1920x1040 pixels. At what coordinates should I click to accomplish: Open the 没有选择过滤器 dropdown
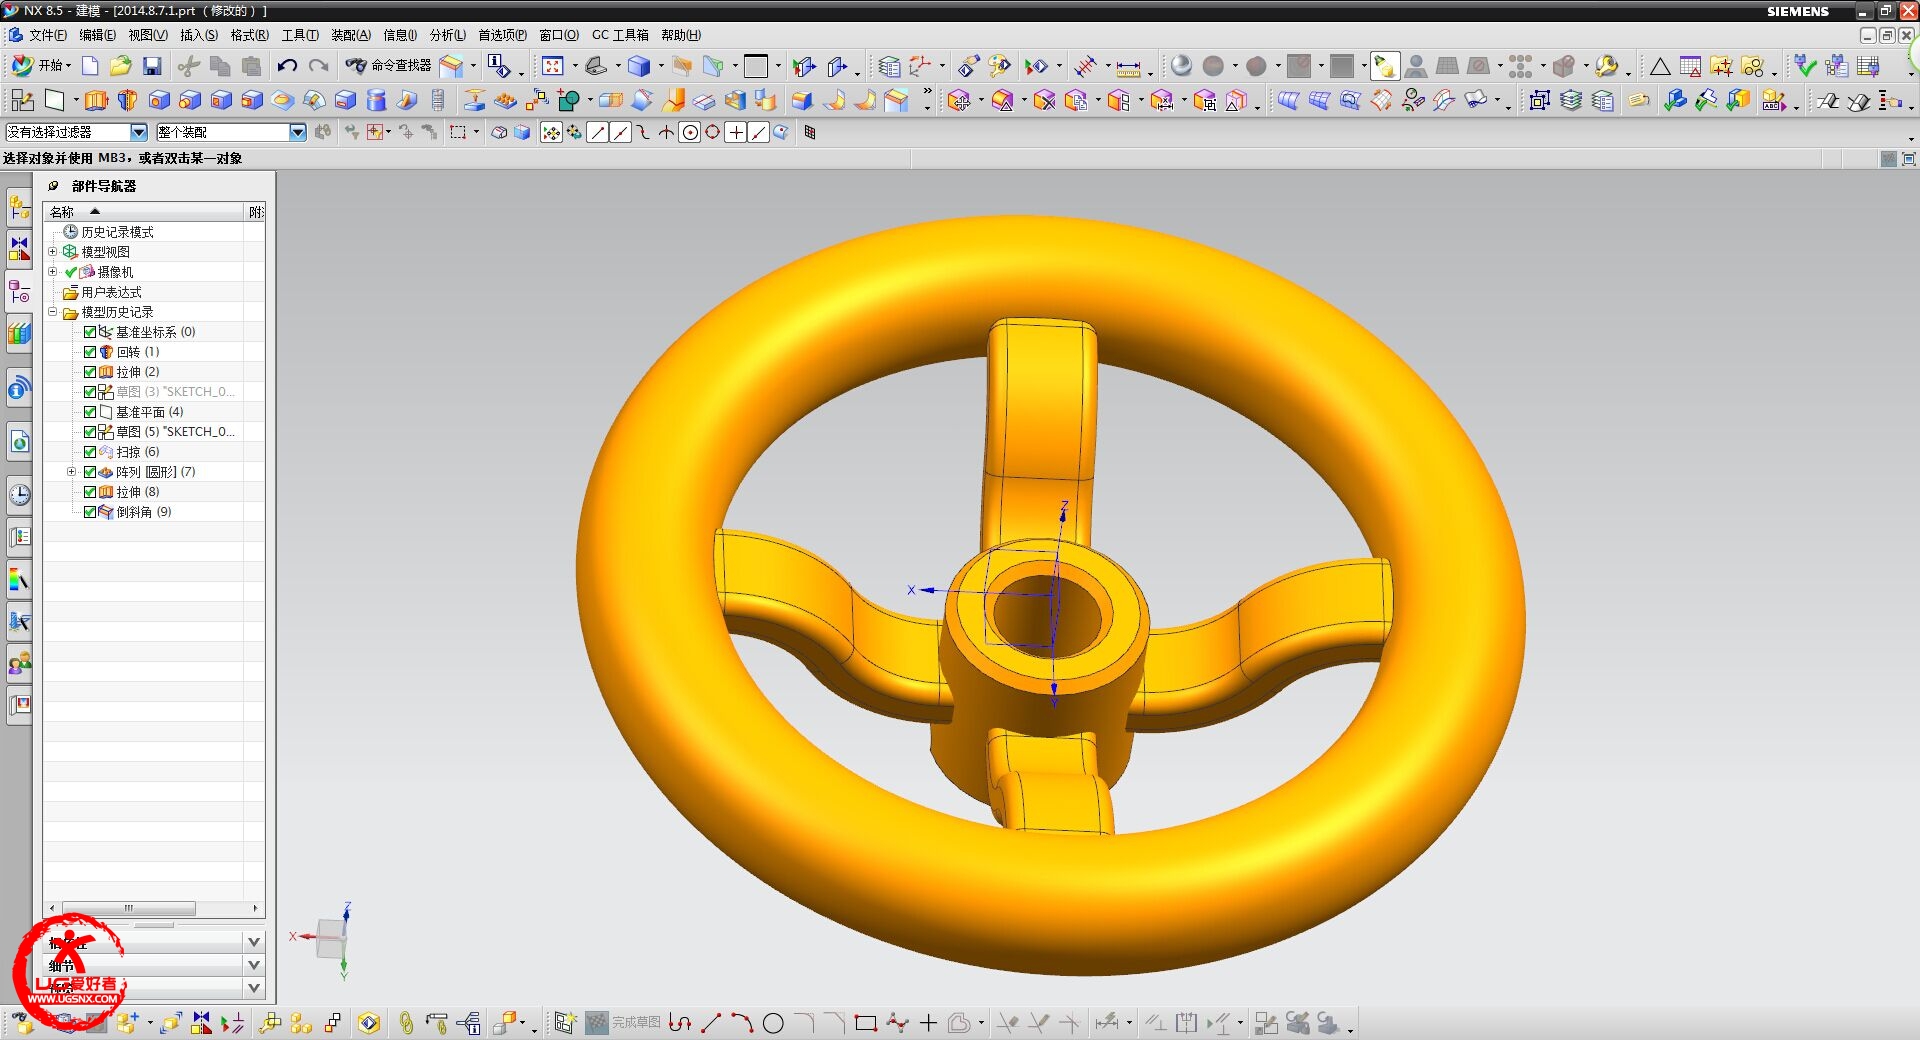point(138,132)
